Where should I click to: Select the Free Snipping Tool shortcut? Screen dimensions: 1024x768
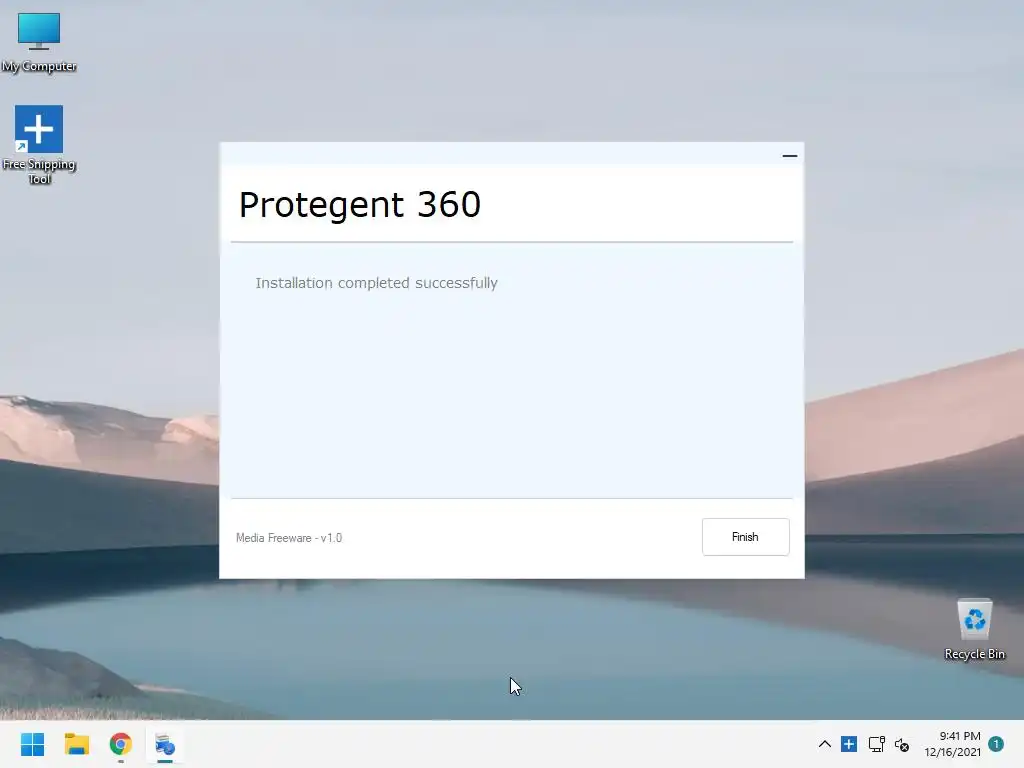click(39, 145)
